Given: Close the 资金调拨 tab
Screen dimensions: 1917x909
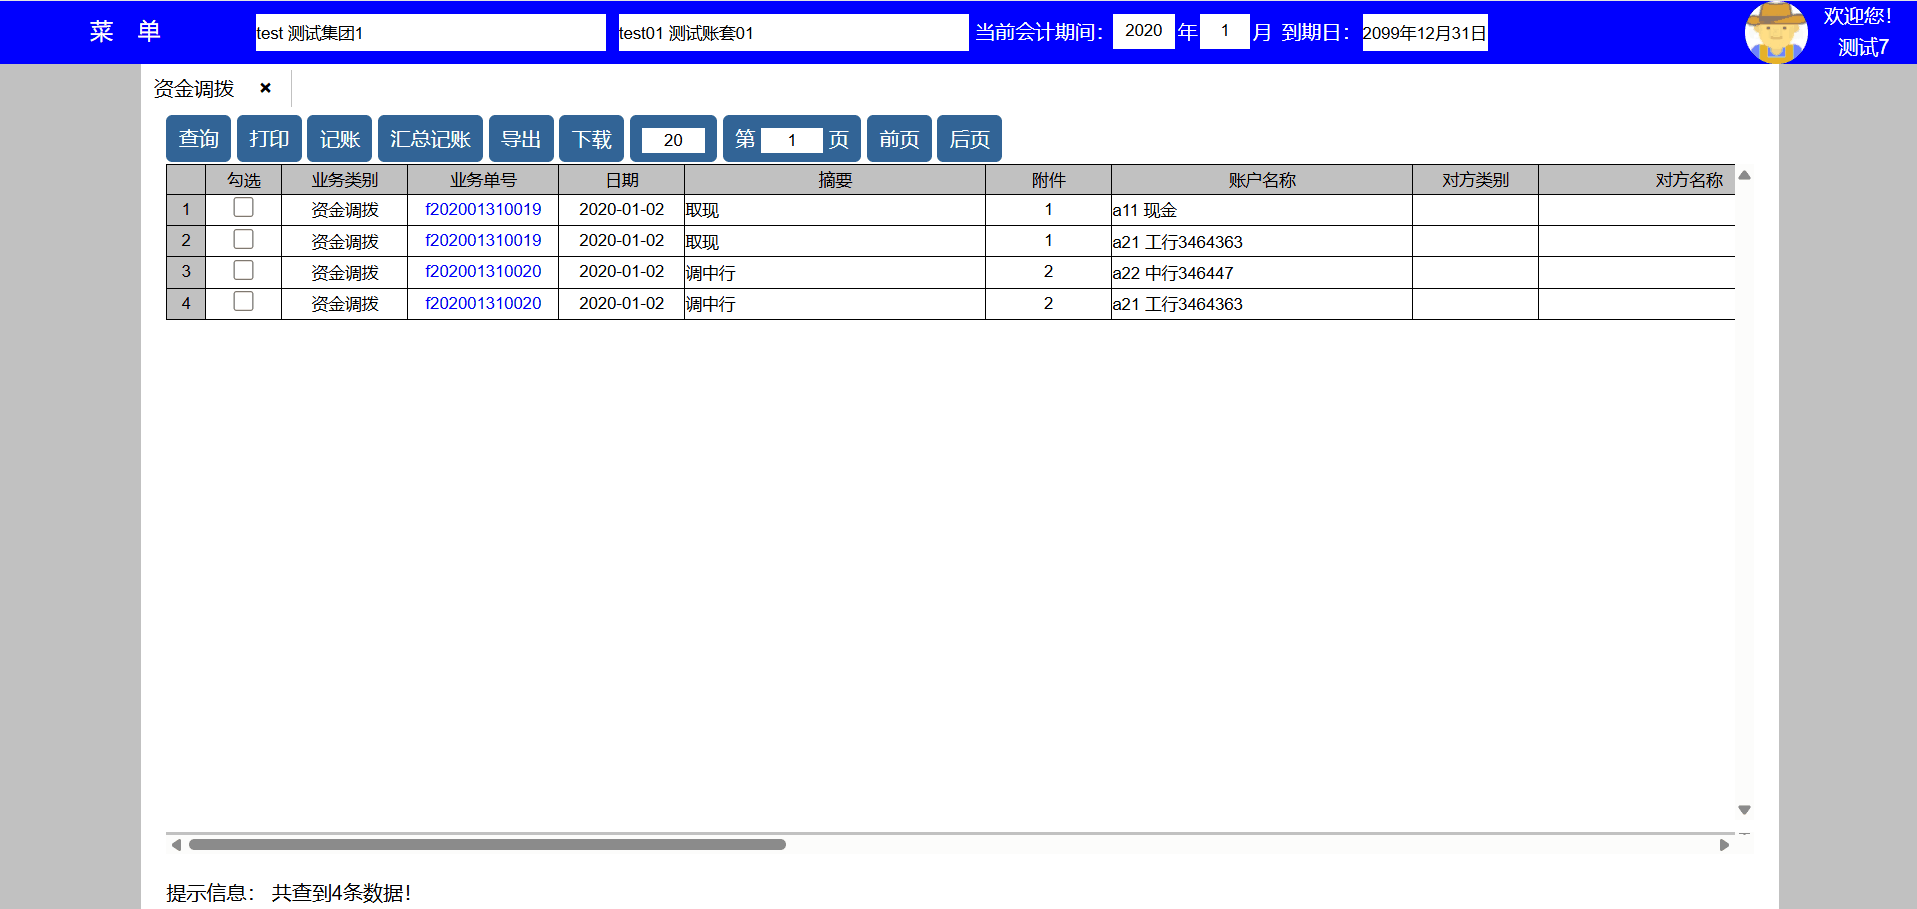Looking at the screenshot, I should [265, 88].
